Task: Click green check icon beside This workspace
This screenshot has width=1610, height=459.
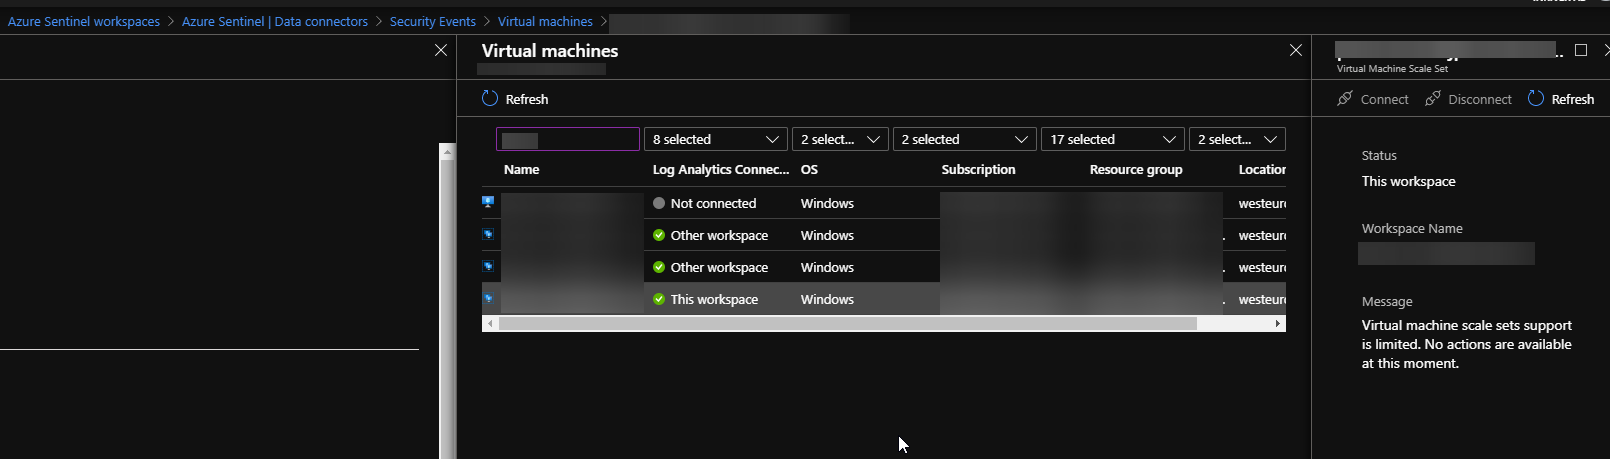Action: pos(659,299)
